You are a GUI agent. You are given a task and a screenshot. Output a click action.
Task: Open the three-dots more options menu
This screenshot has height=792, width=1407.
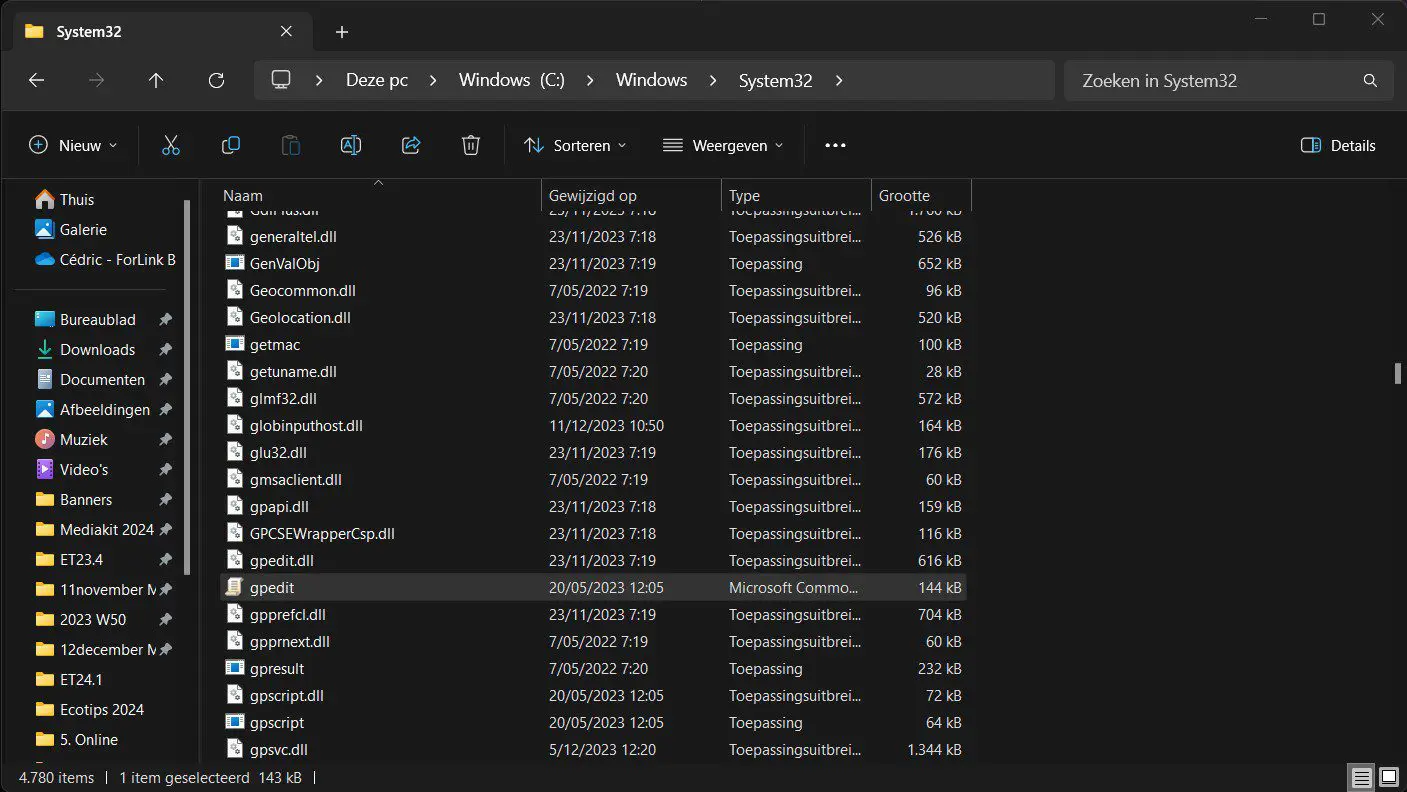click(836, 145)
